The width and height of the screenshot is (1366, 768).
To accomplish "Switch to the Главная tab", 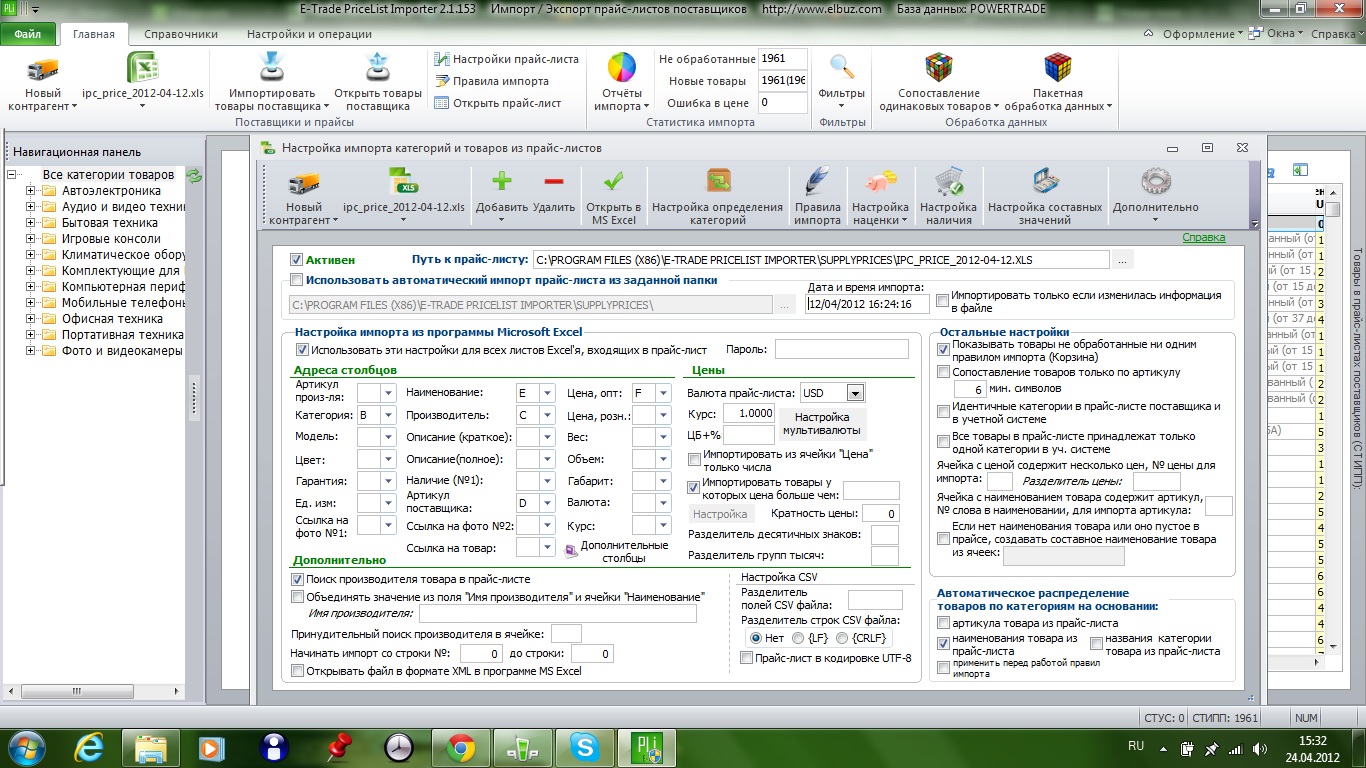I will (x=94, y=34).
